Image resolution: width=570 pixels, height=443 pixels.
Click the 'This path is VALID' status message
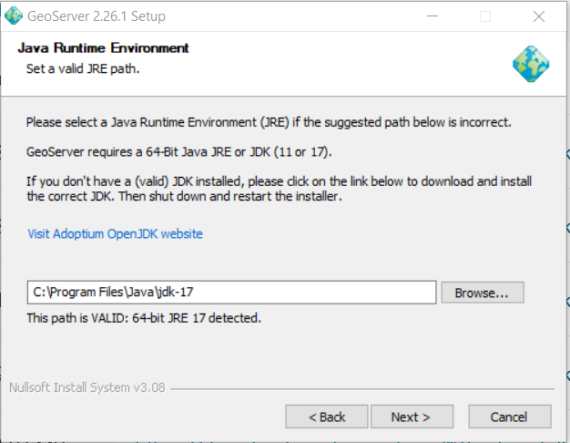[x=144, y=318]
